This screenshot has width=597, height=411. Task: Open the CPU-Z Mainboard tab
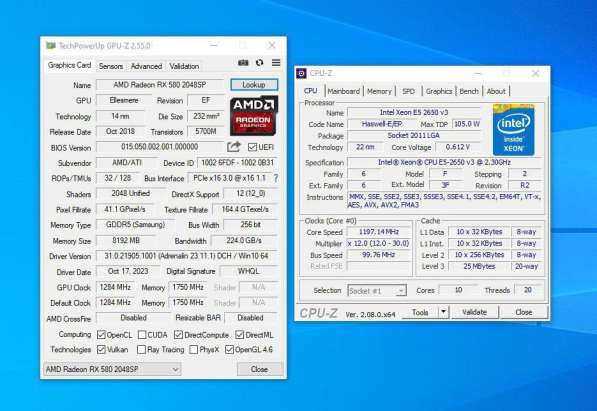[344, 91]
